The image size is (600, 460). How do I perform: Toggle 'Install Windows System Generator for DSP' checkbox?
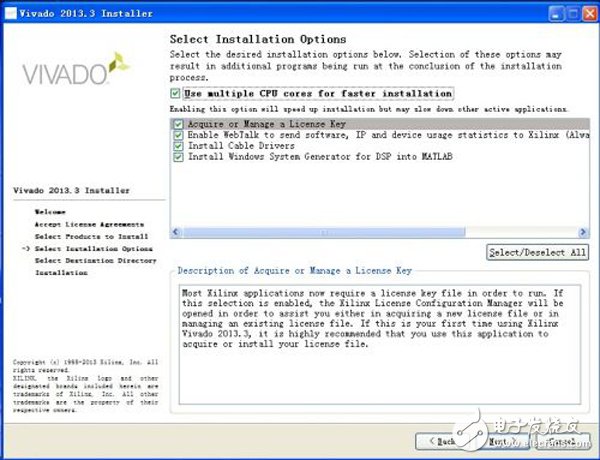(x=178, y=157)
